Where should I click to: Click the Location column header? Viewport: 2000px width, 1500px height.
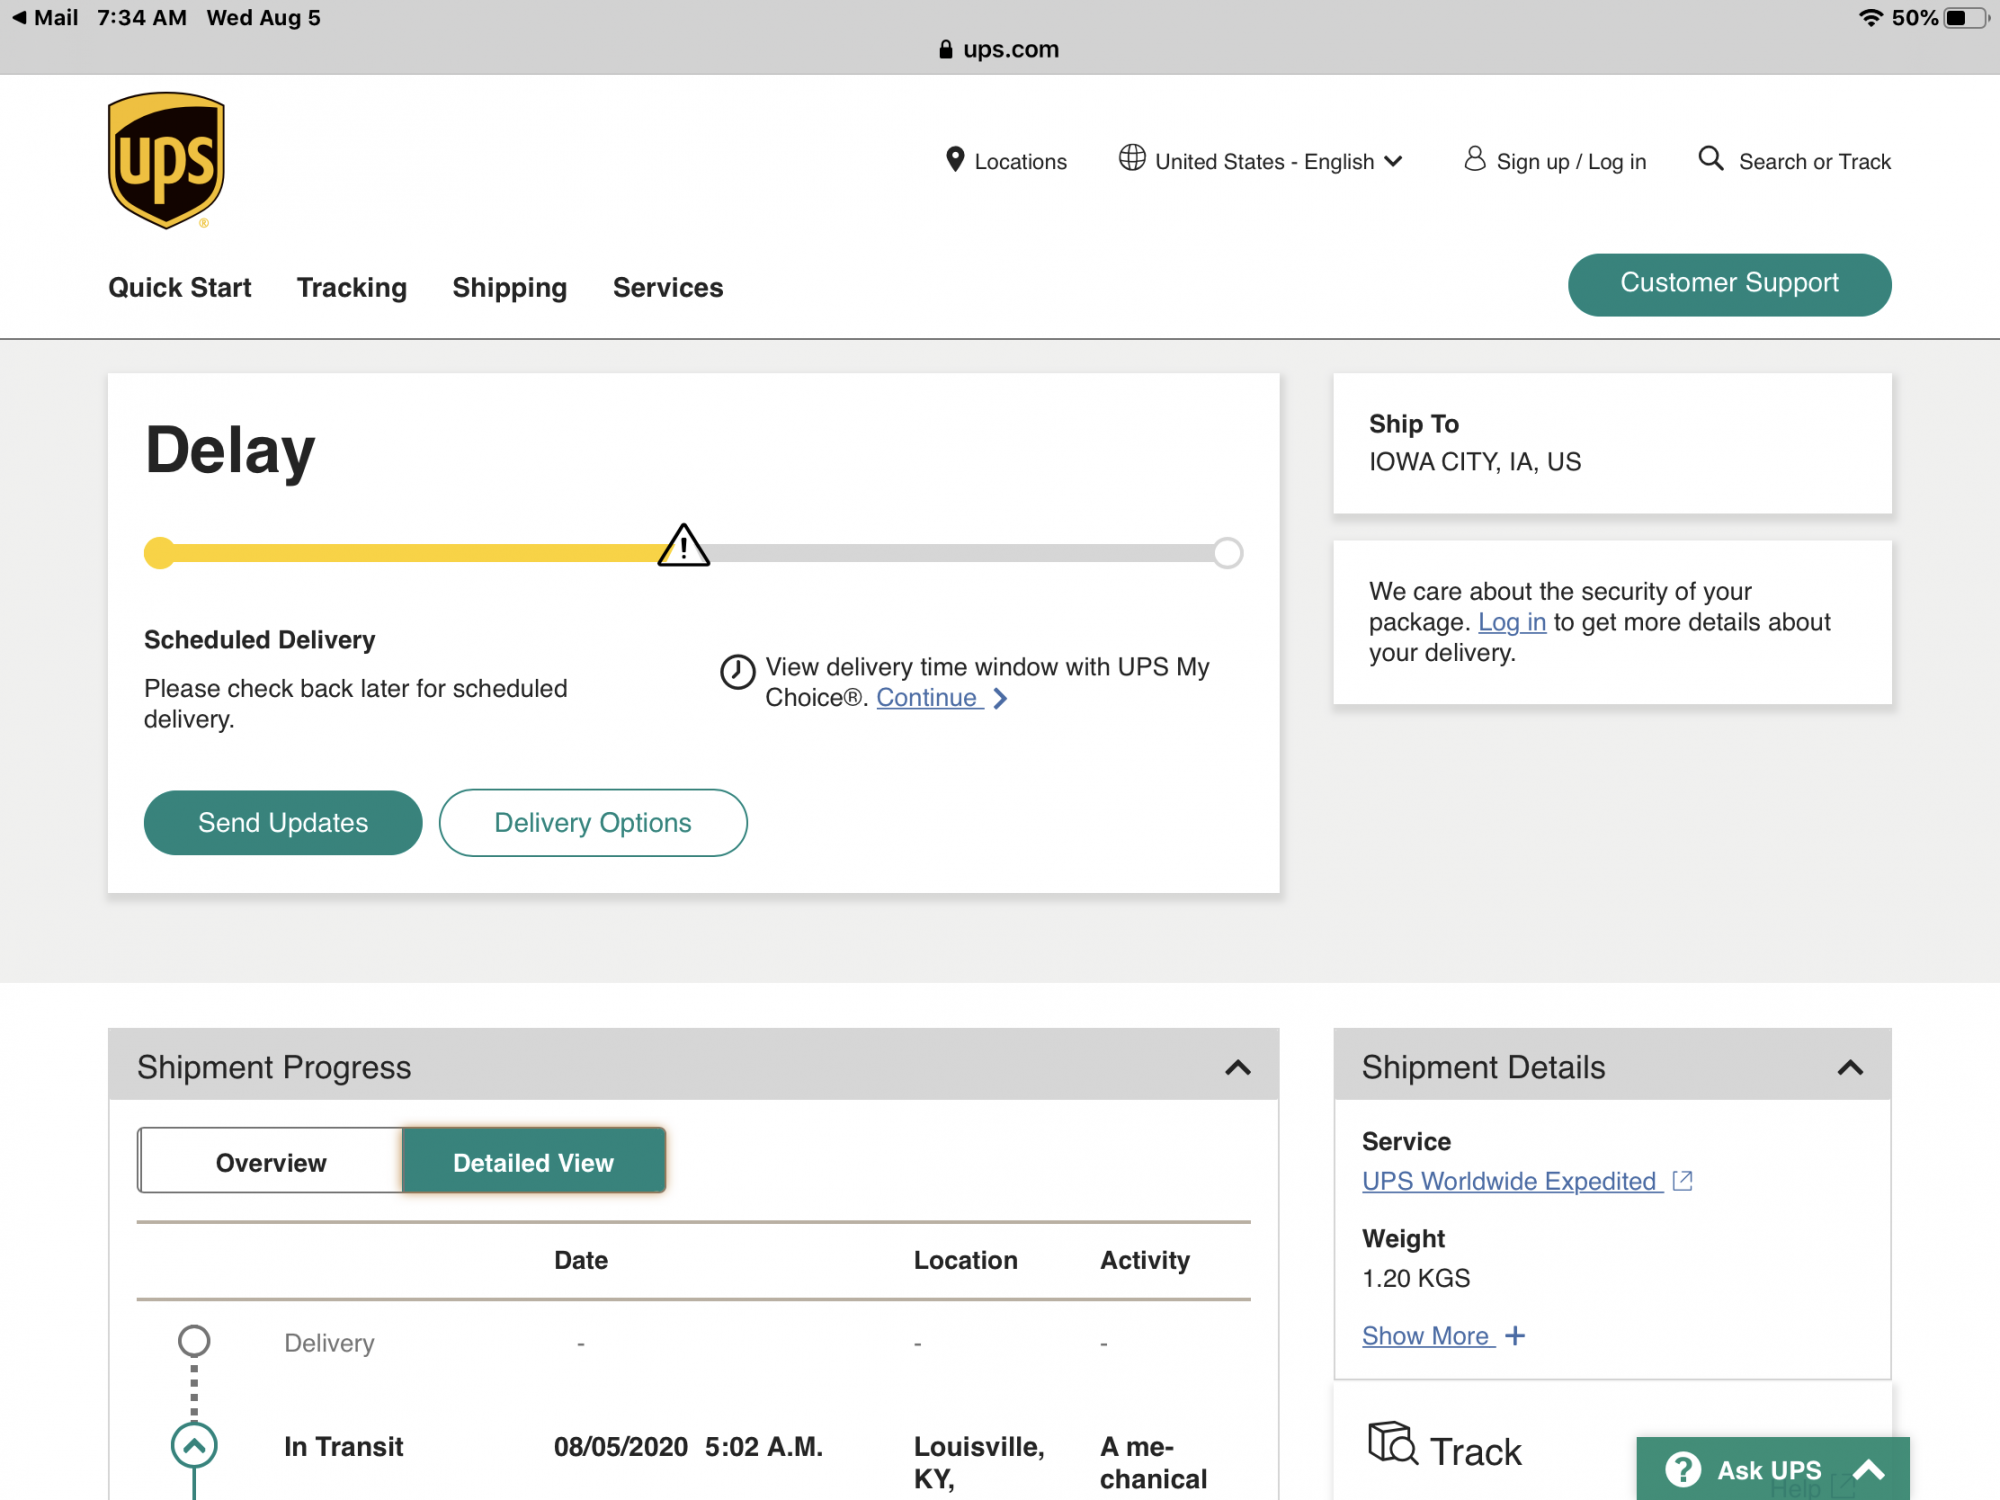click(x=966, y=1260)
